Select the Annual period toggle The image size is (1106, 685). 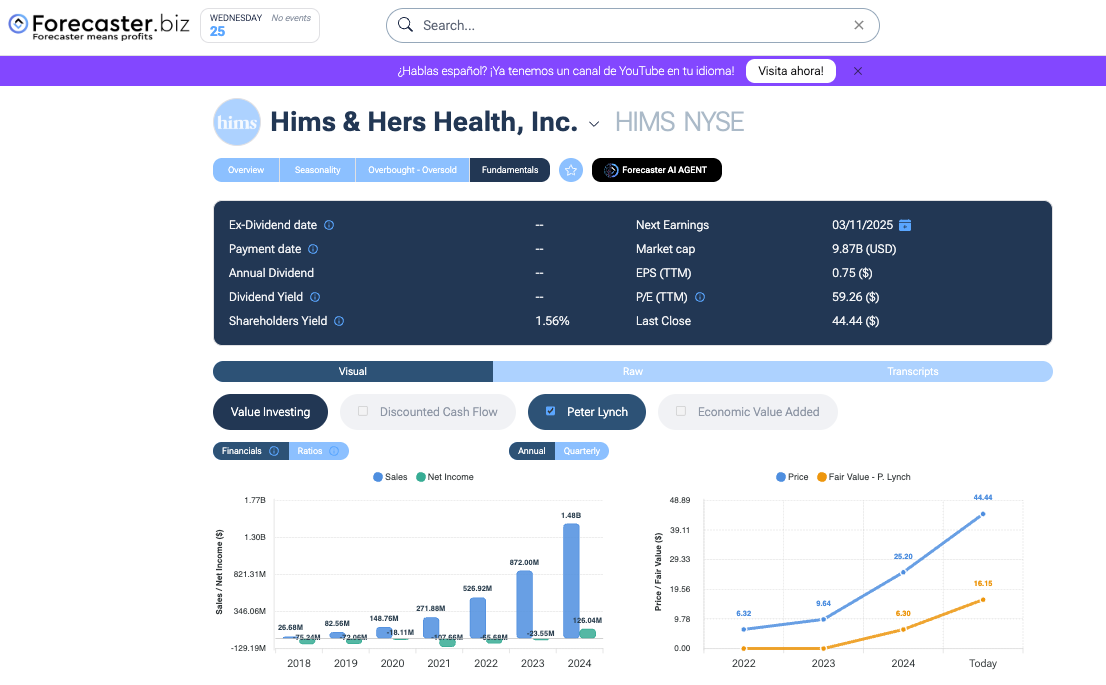(532, 451)
